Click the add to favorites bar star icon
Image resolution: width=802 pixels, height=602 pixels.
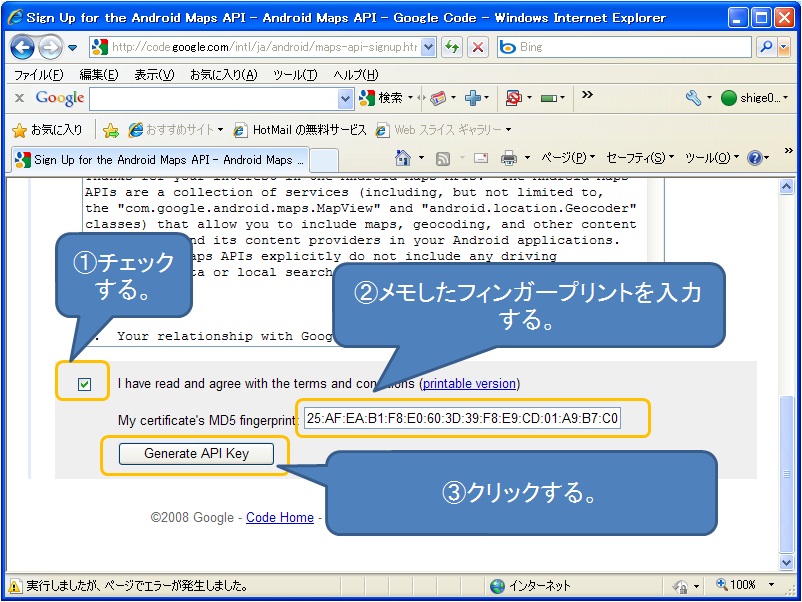(110, 130)
